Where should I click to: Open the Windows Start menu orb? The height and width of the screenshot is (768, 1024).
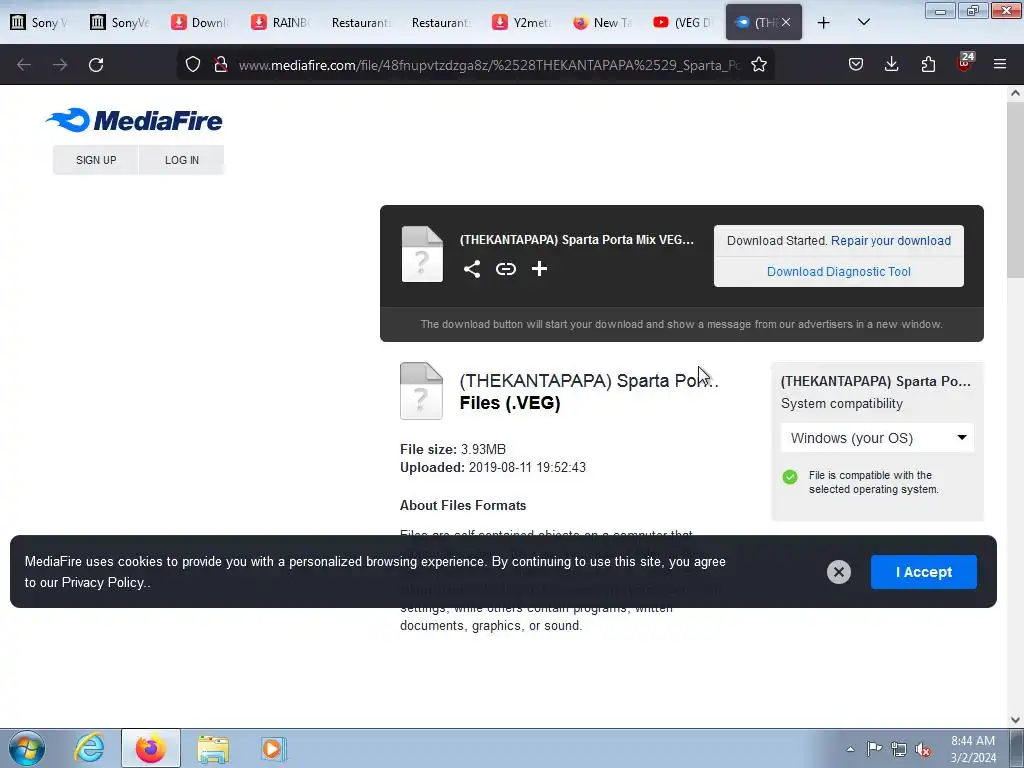pyautogui.click(x=27, y=748)
